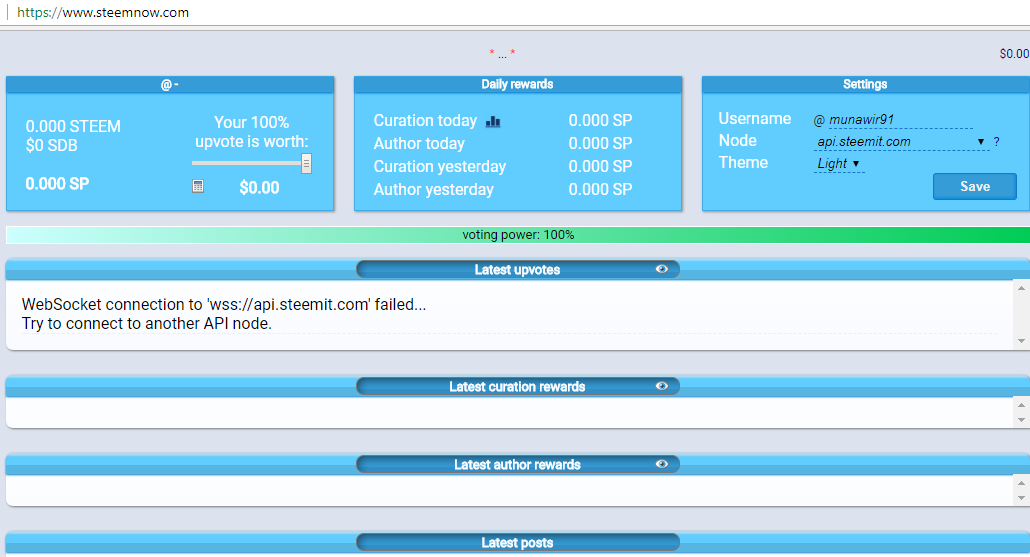Screen dimensions: 1030x557
Task: Click the Latest posts header bar
Action: 518,543
